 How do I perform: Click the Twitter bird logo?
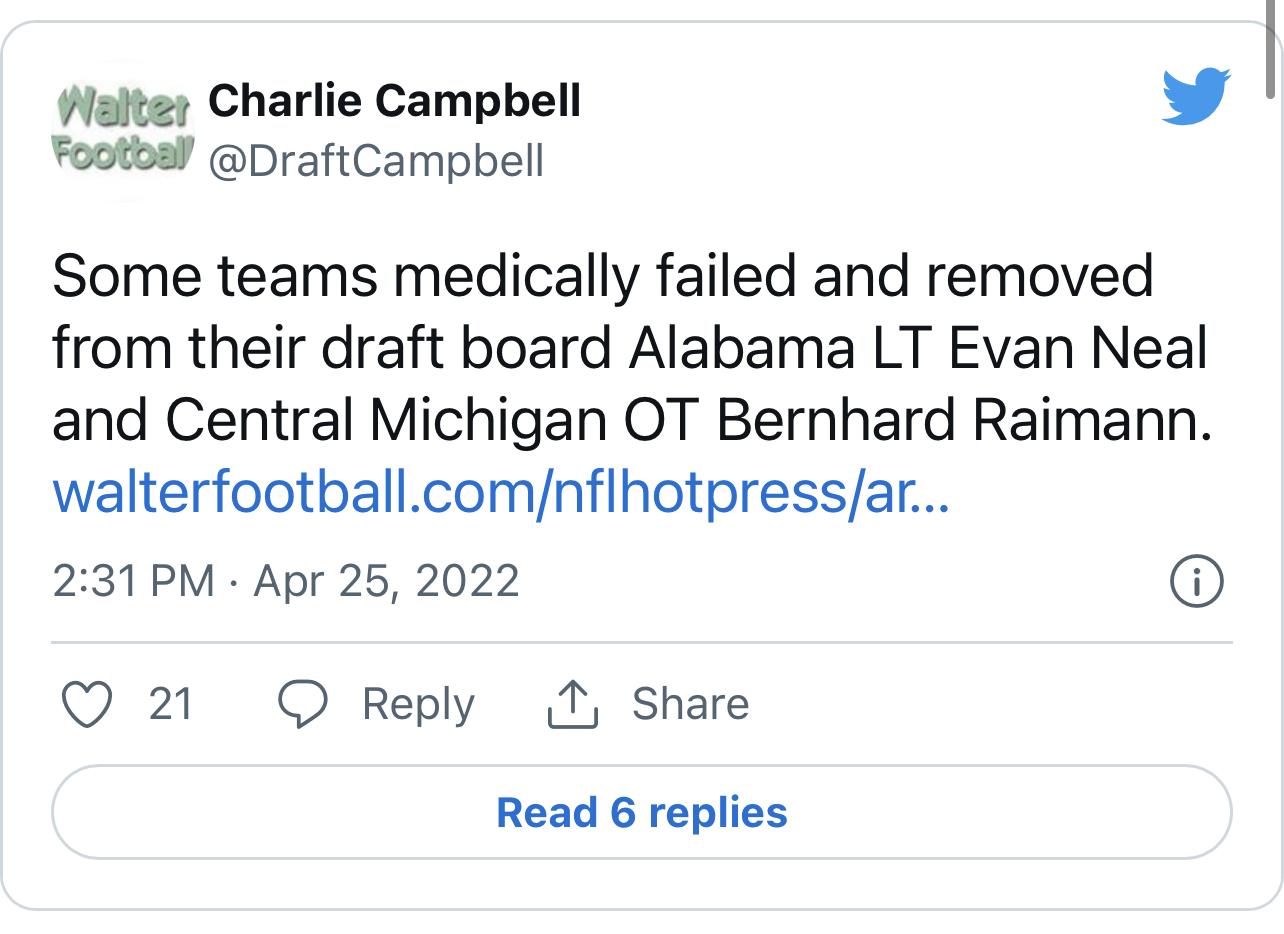(x=1196, y=97)
